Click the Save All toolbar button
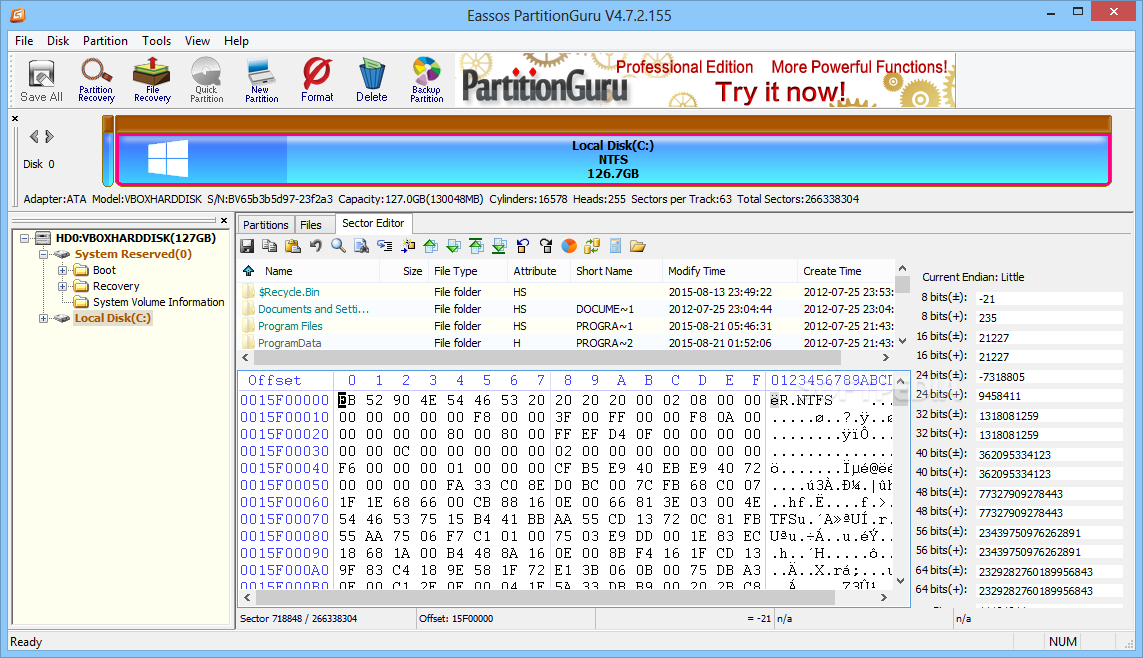The image size is (1143, 658). pyautogui.click(x=42, y=81)
